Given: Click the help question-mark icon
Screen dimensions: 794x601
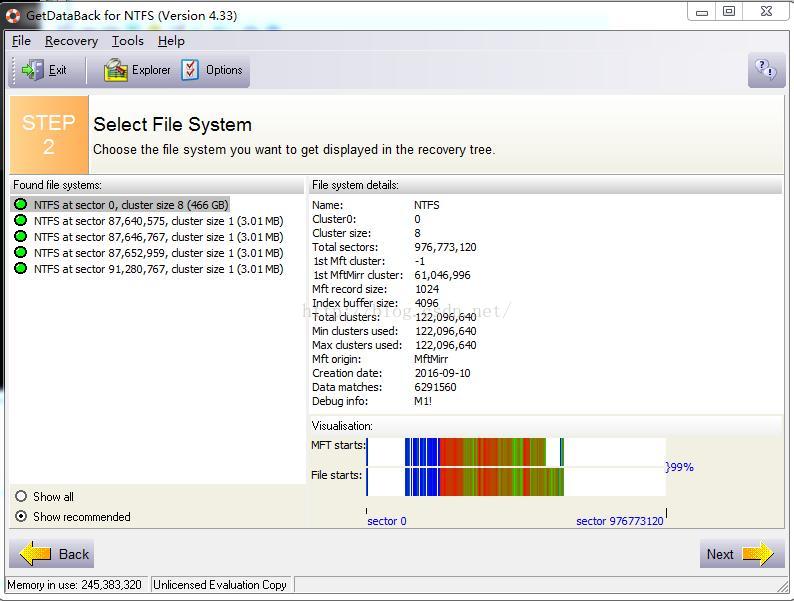Looking at the screenshot, I should click(x=766, y=69).
